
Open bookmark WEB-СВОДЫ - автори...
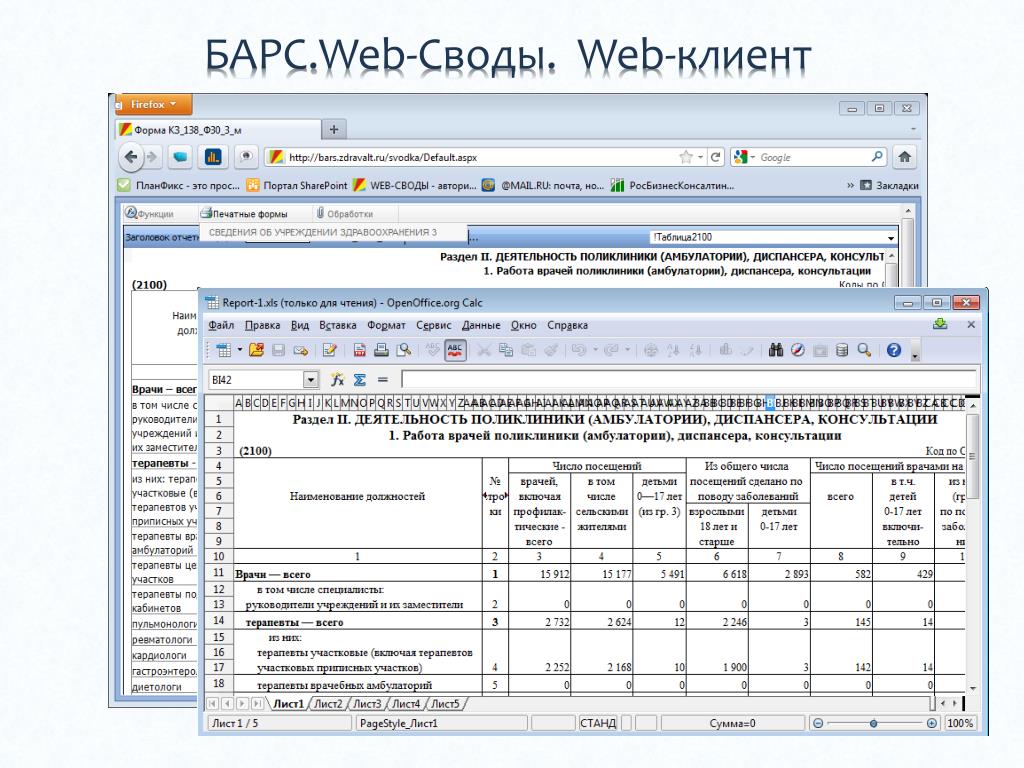pos(415,185)
